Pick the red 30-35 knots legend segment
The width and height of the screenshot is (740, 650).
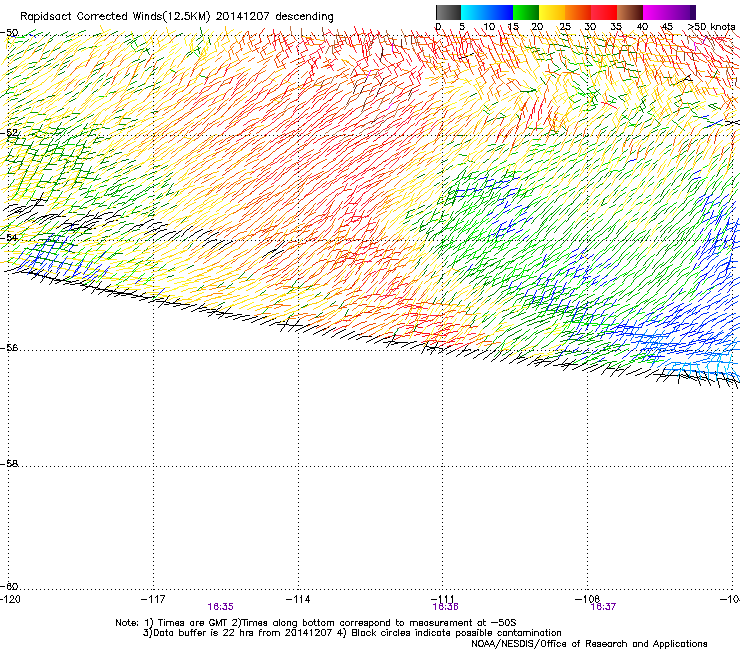pyautogui.click(x=604, y=12)
